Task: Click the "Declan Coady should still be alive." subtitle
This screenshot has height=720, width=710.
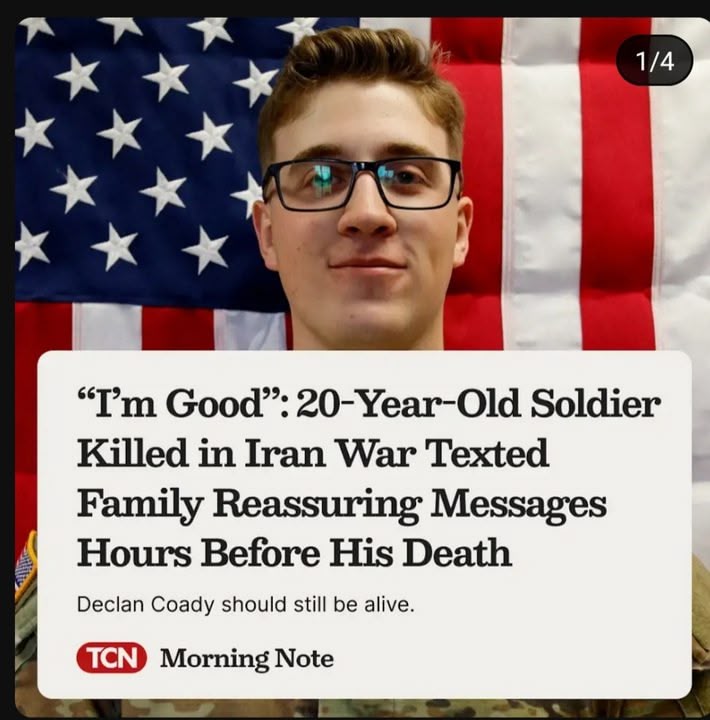Action: coord(245,604)
